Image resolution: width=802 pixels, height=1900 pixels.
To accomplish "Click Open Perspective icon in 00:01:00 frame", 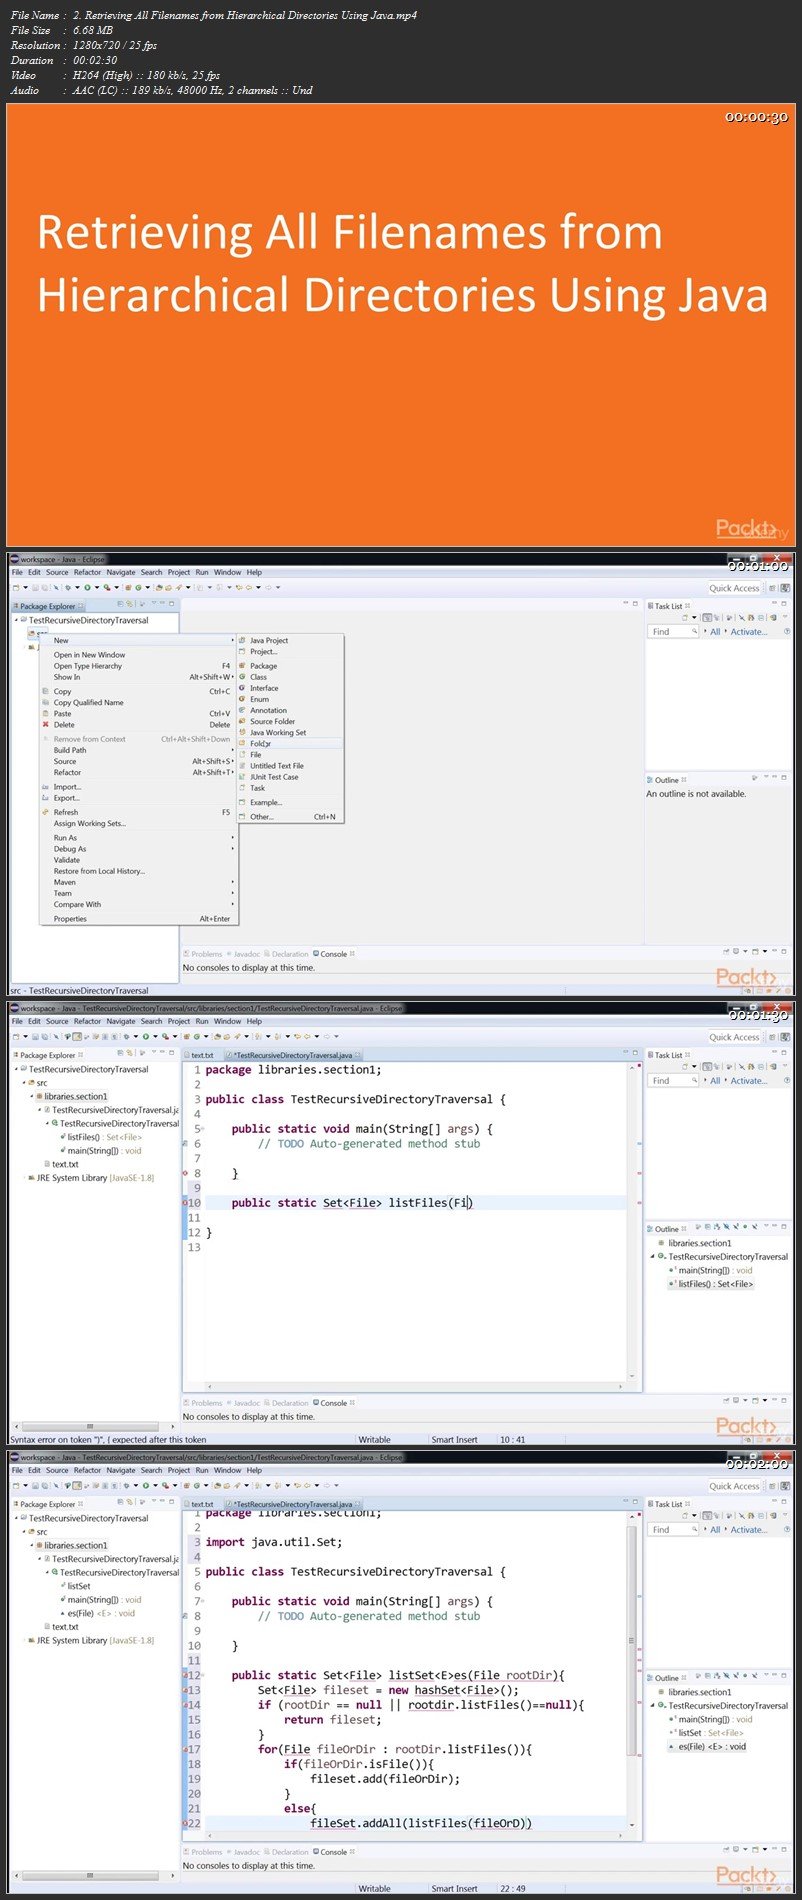I will tap(772, 588).
